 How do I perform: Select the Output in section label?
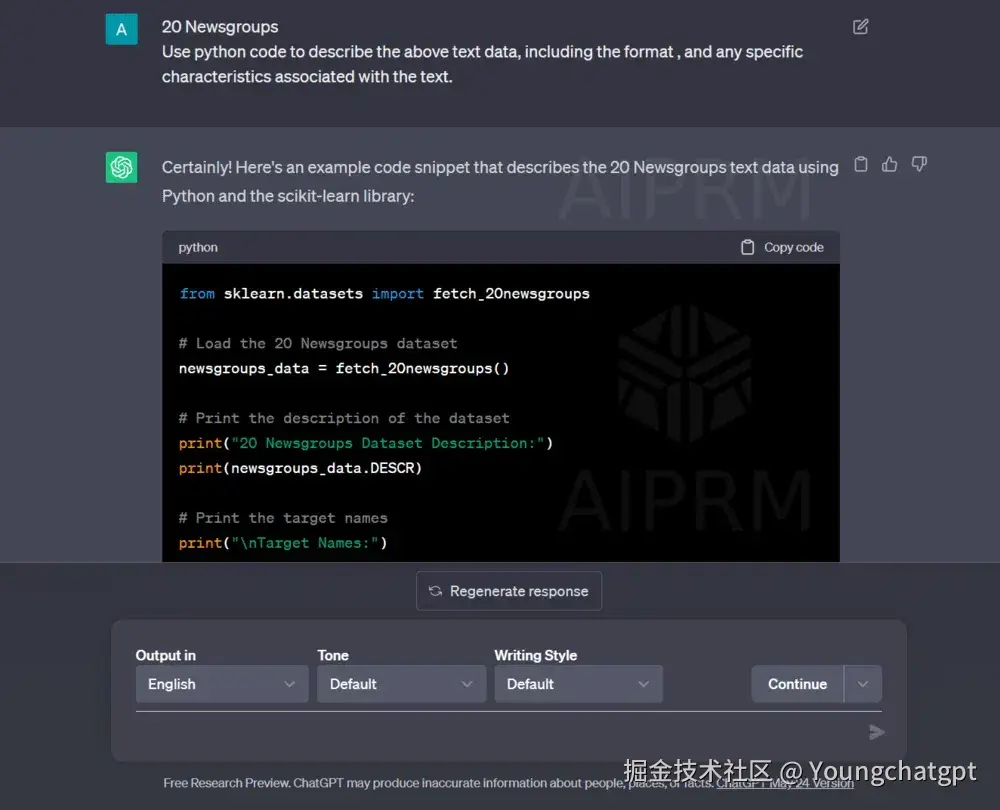click(x=165, y=655)
